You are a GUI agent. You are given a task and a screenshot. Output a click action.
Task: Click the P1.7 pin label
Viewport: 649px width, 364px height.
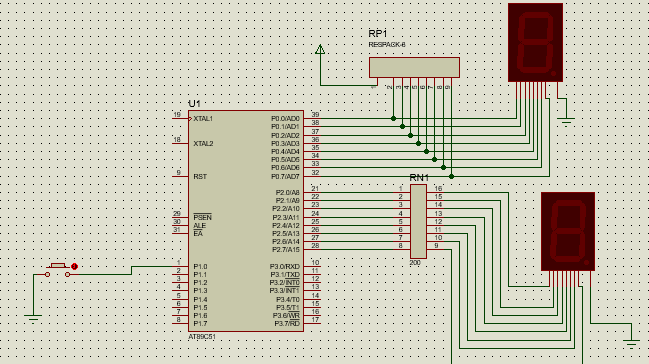pos(200,323)
